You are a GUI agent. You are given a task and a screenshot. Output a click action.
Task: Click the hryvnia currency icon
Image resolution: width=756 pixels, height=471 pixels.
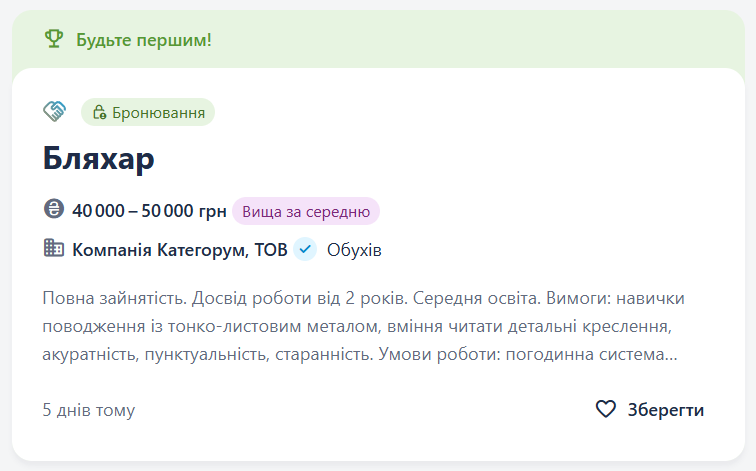tap(54, 209)
